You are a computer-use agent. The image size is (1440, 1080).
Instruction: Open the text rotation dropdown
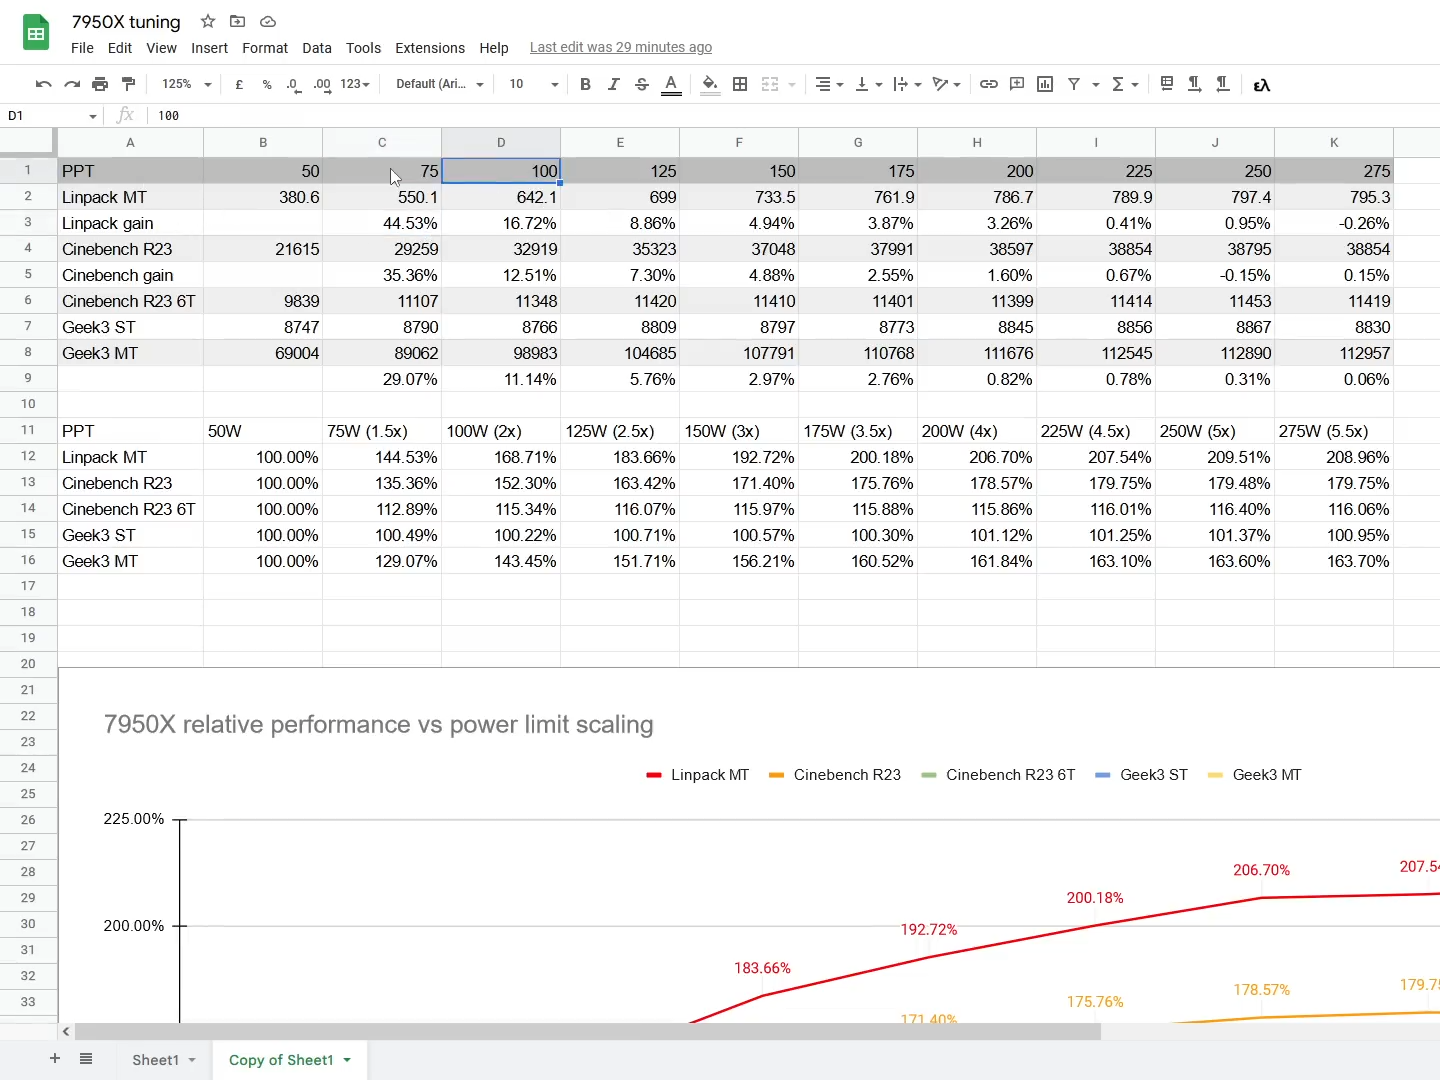[x=946, y=85]
